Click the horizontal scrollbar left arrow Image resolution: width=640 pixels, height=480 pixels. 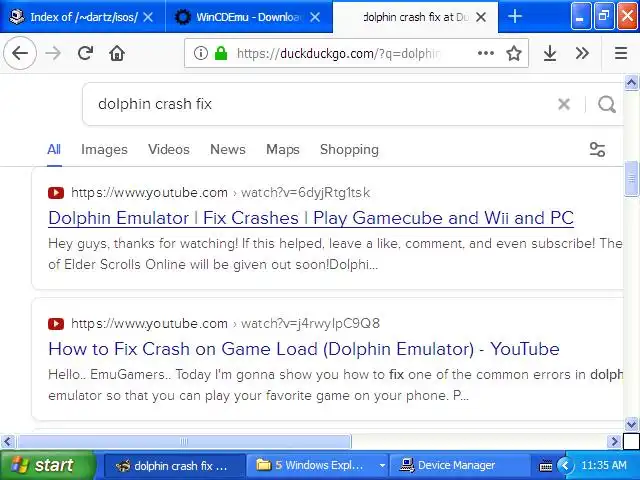tap(7, 441)
